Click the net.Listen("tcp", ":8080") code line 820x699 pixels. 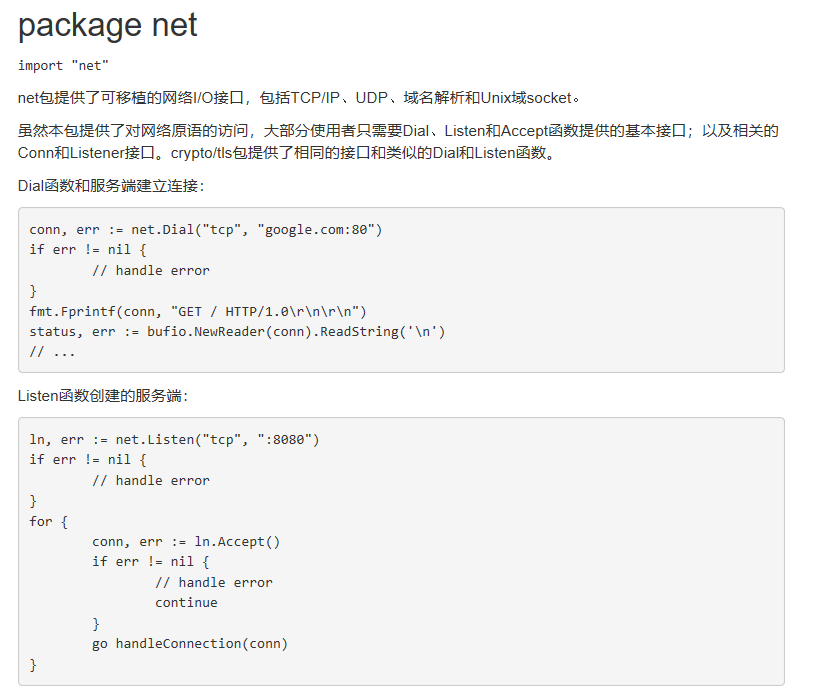[x=174, y=440]
